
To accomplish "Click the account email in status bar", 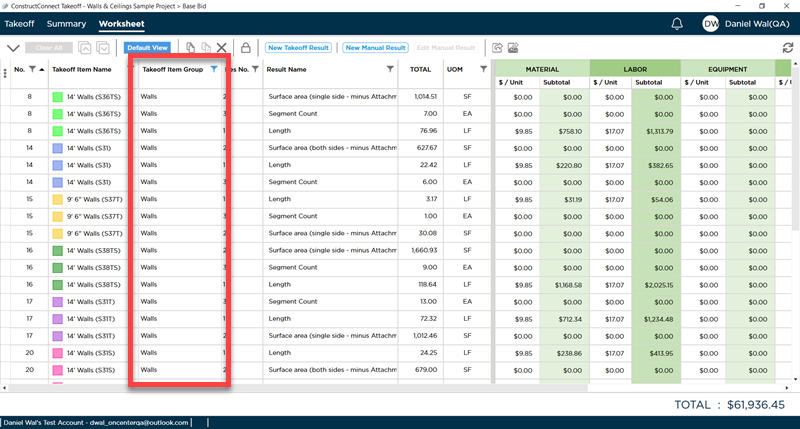I will coord(139,422).
